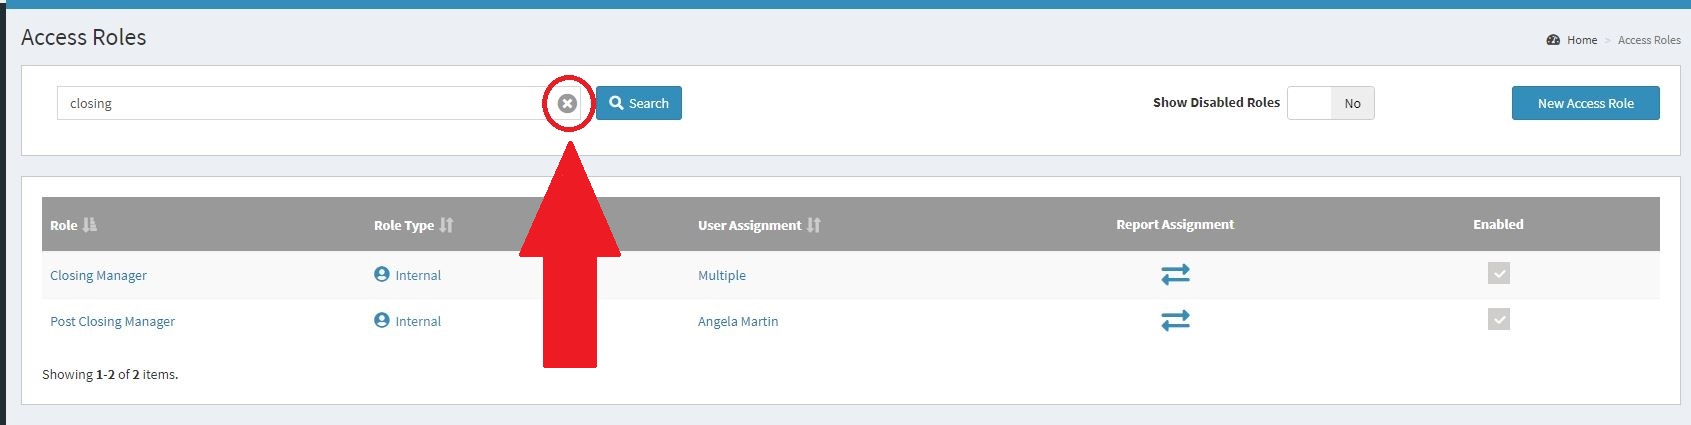Click Internal role type for Post Closing Manager
Screen dimensions: 1691x425
tap(418, 321)
